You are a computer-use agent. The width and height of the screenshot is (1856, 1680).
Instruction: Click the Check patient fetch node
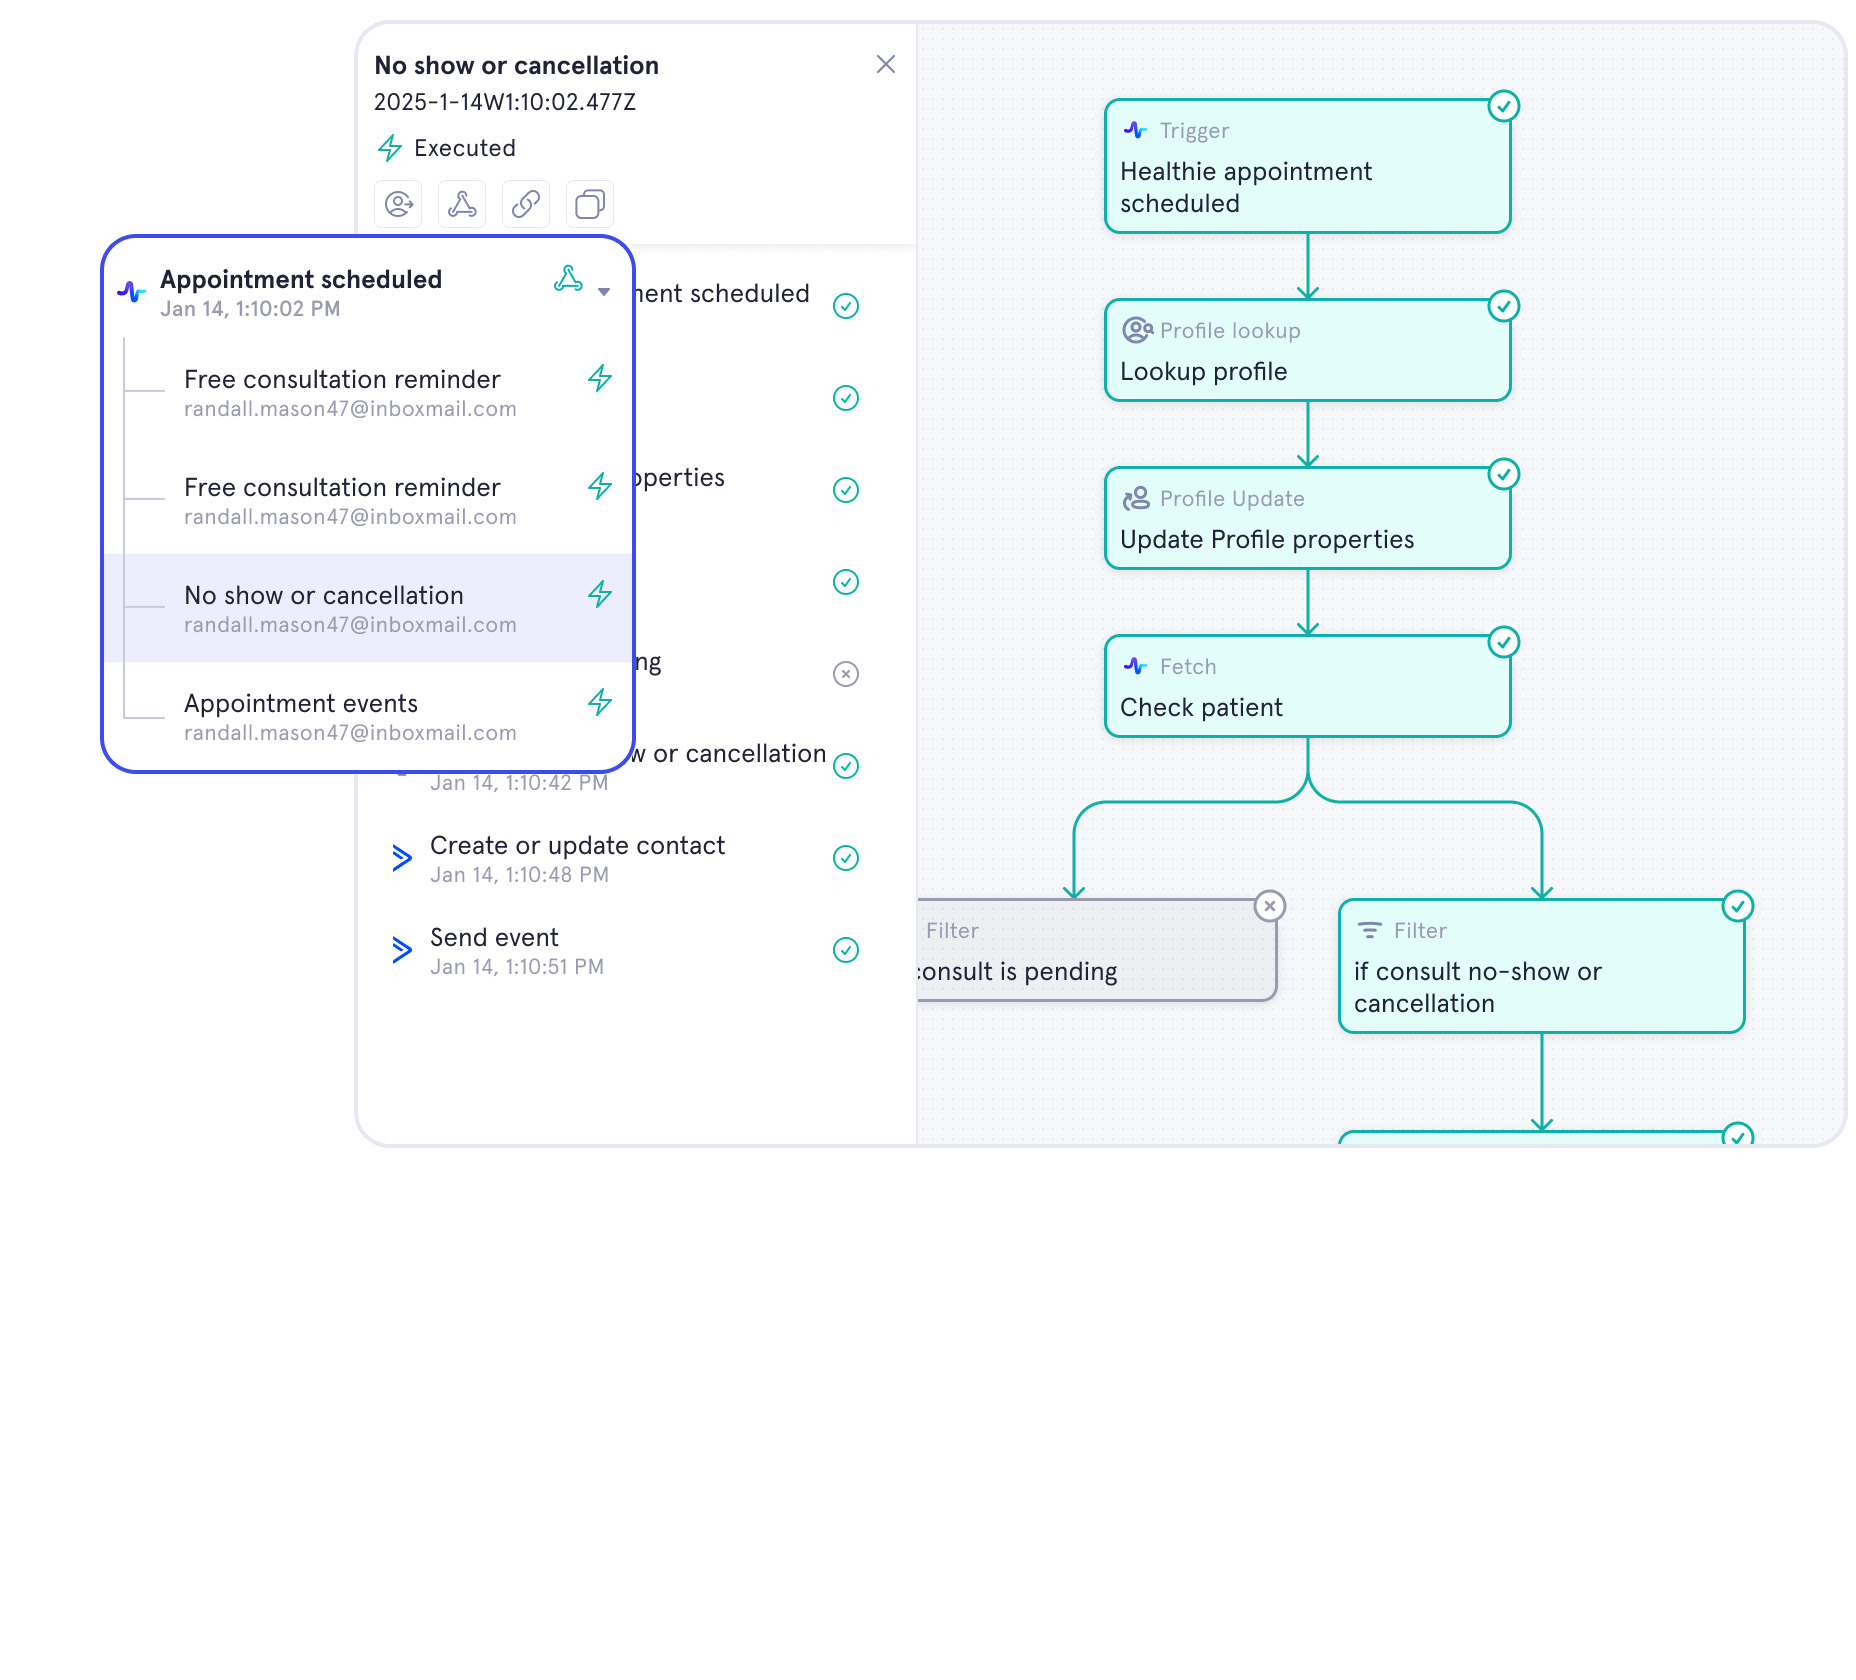1307,687
